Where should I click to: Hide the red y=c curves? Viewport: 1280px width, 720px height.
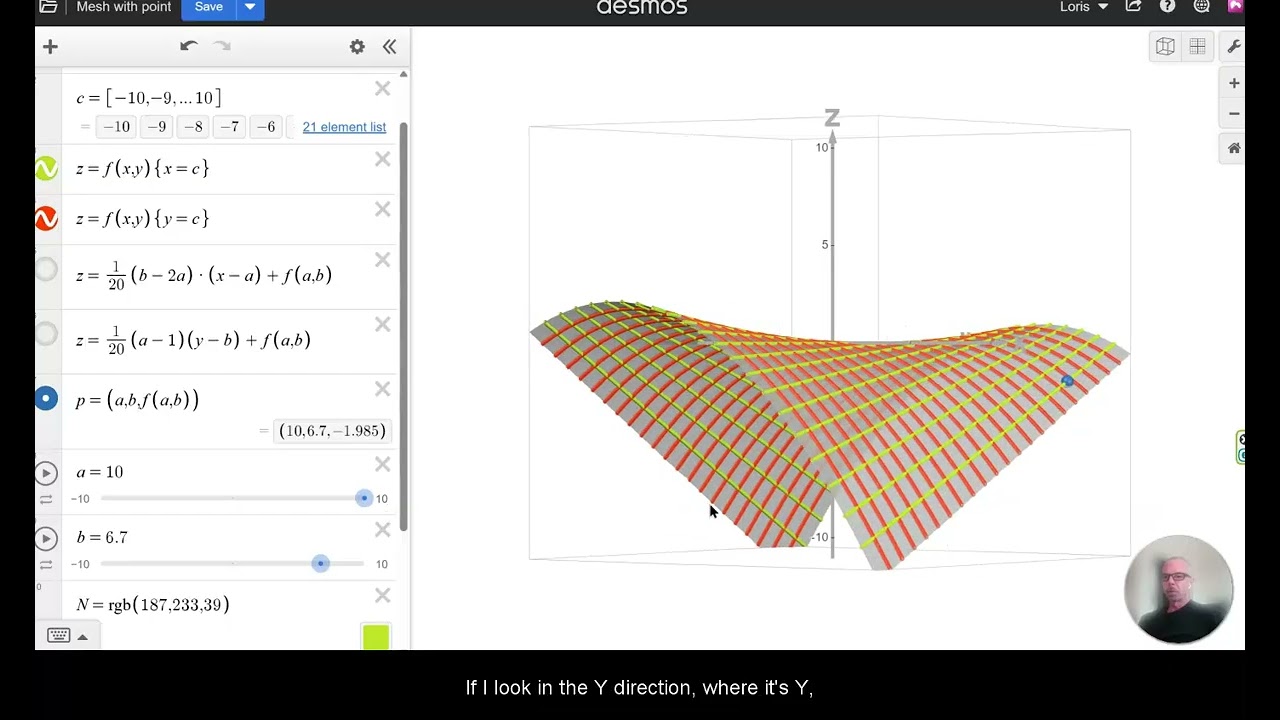click(x=46, y=218)
